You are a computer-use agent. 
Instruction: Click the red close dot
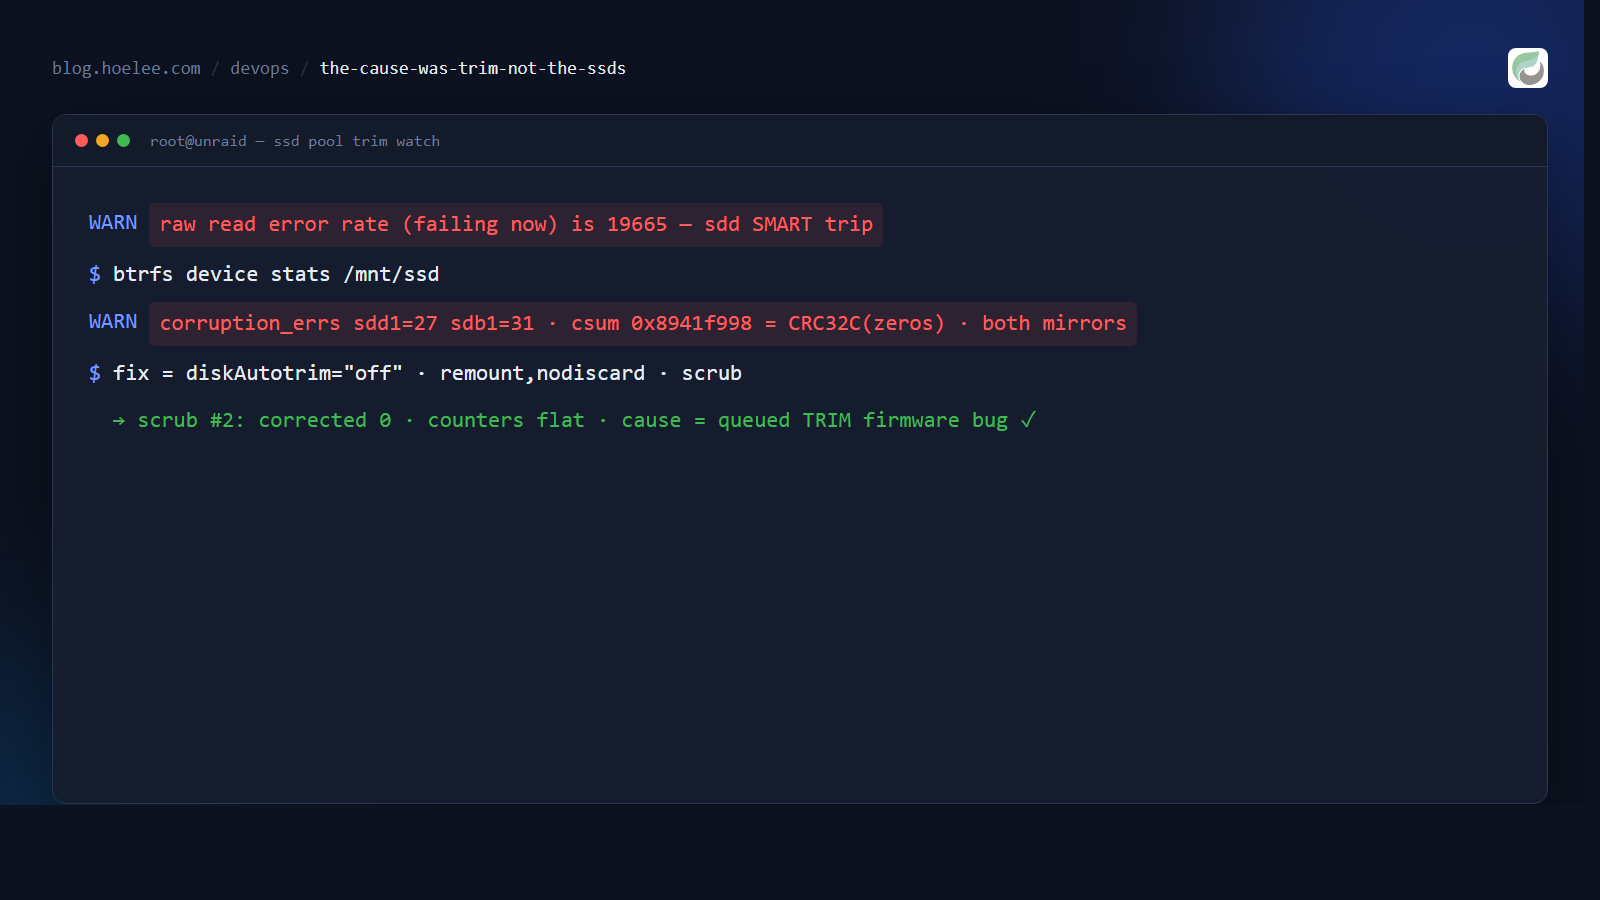coord(81,141)
